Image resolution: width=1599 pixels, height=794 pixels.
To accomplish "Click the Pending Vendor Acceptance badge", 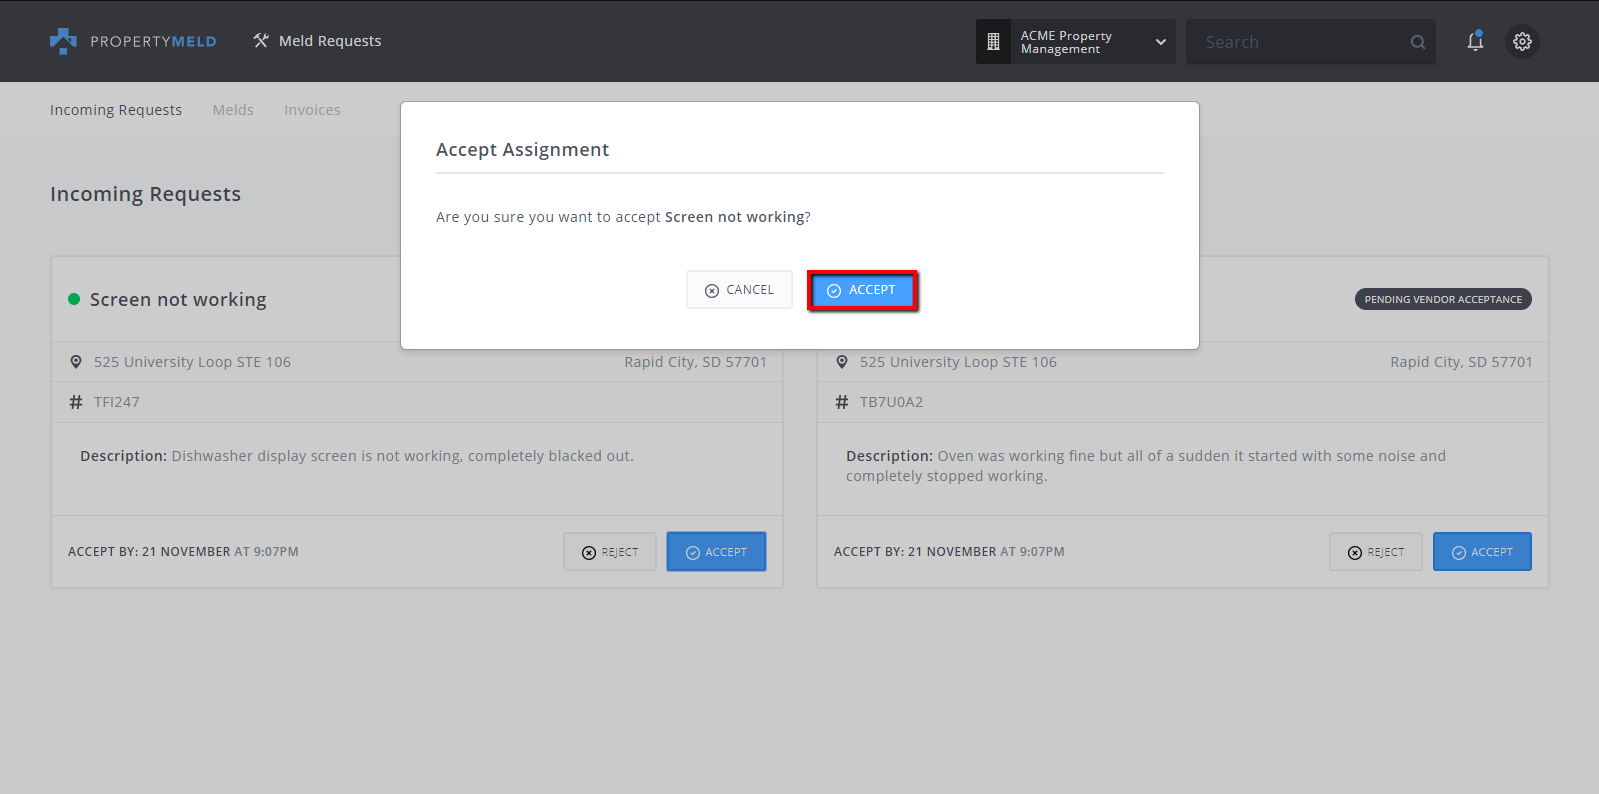I will (x=1442, y=299).
